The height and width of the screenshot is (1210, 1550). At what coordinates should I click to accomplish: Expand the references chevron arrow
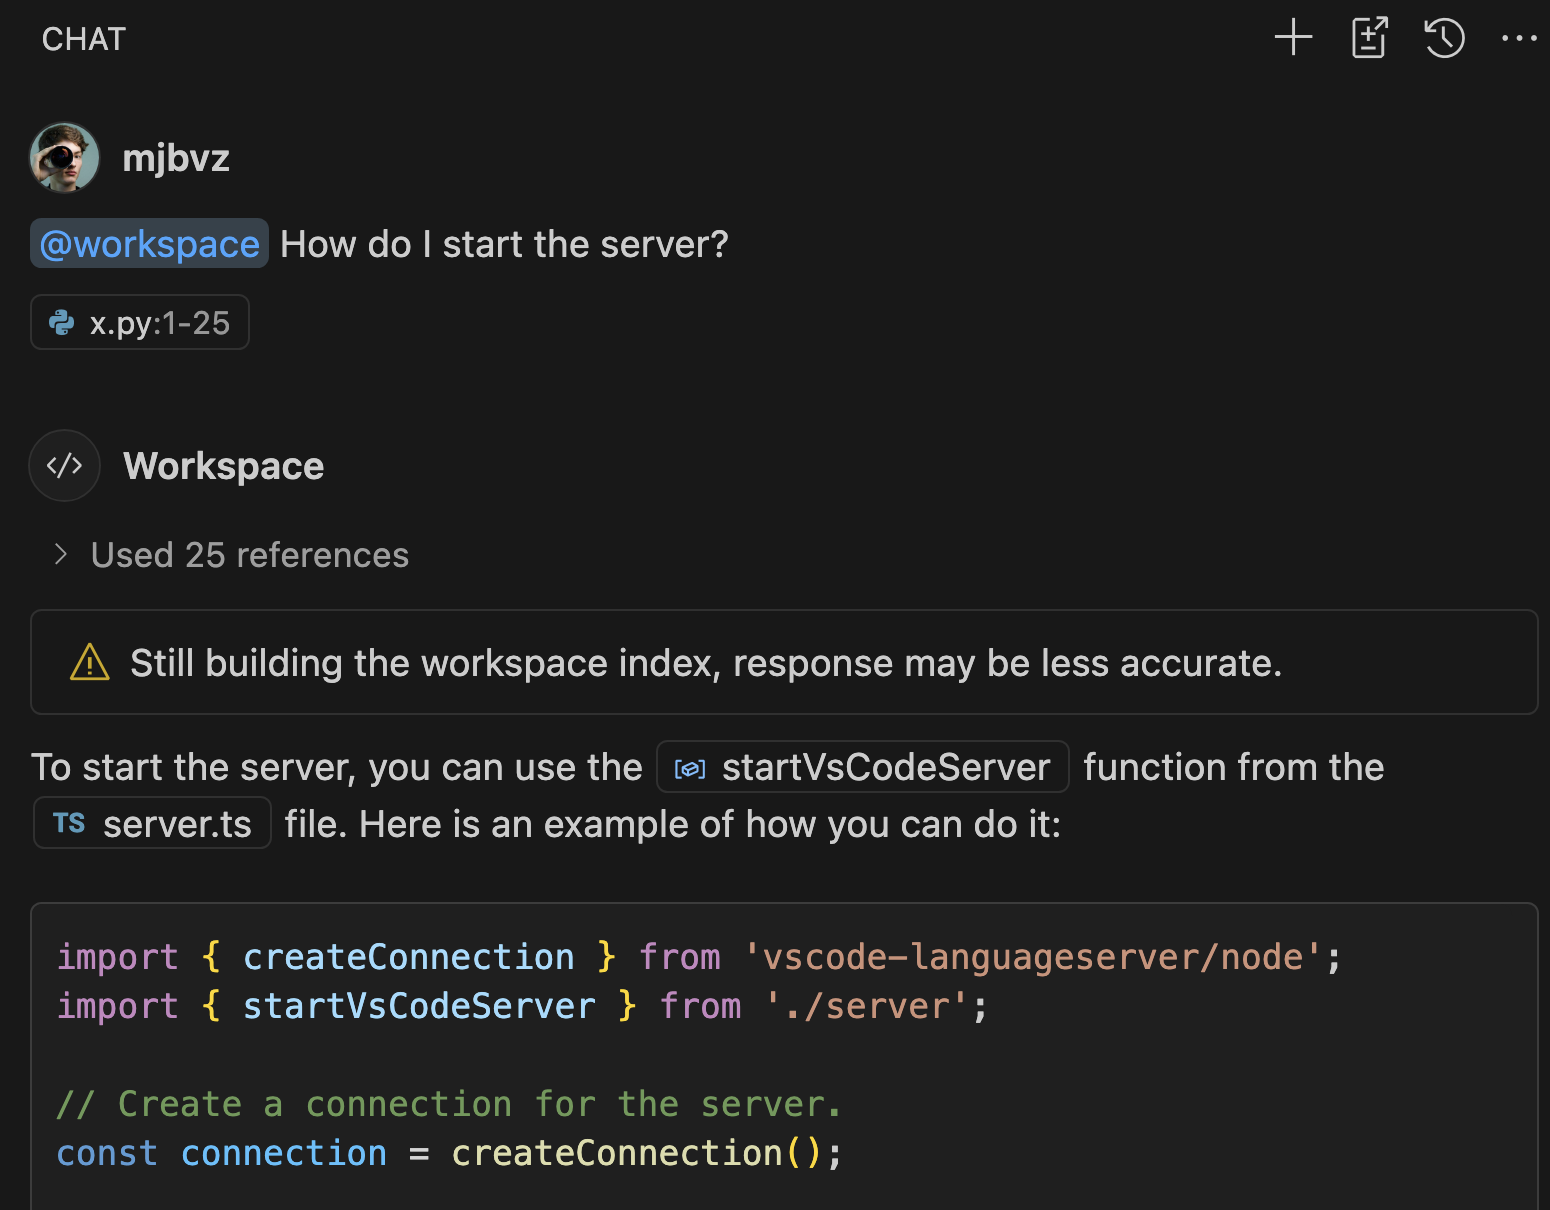tap(61, 555)
